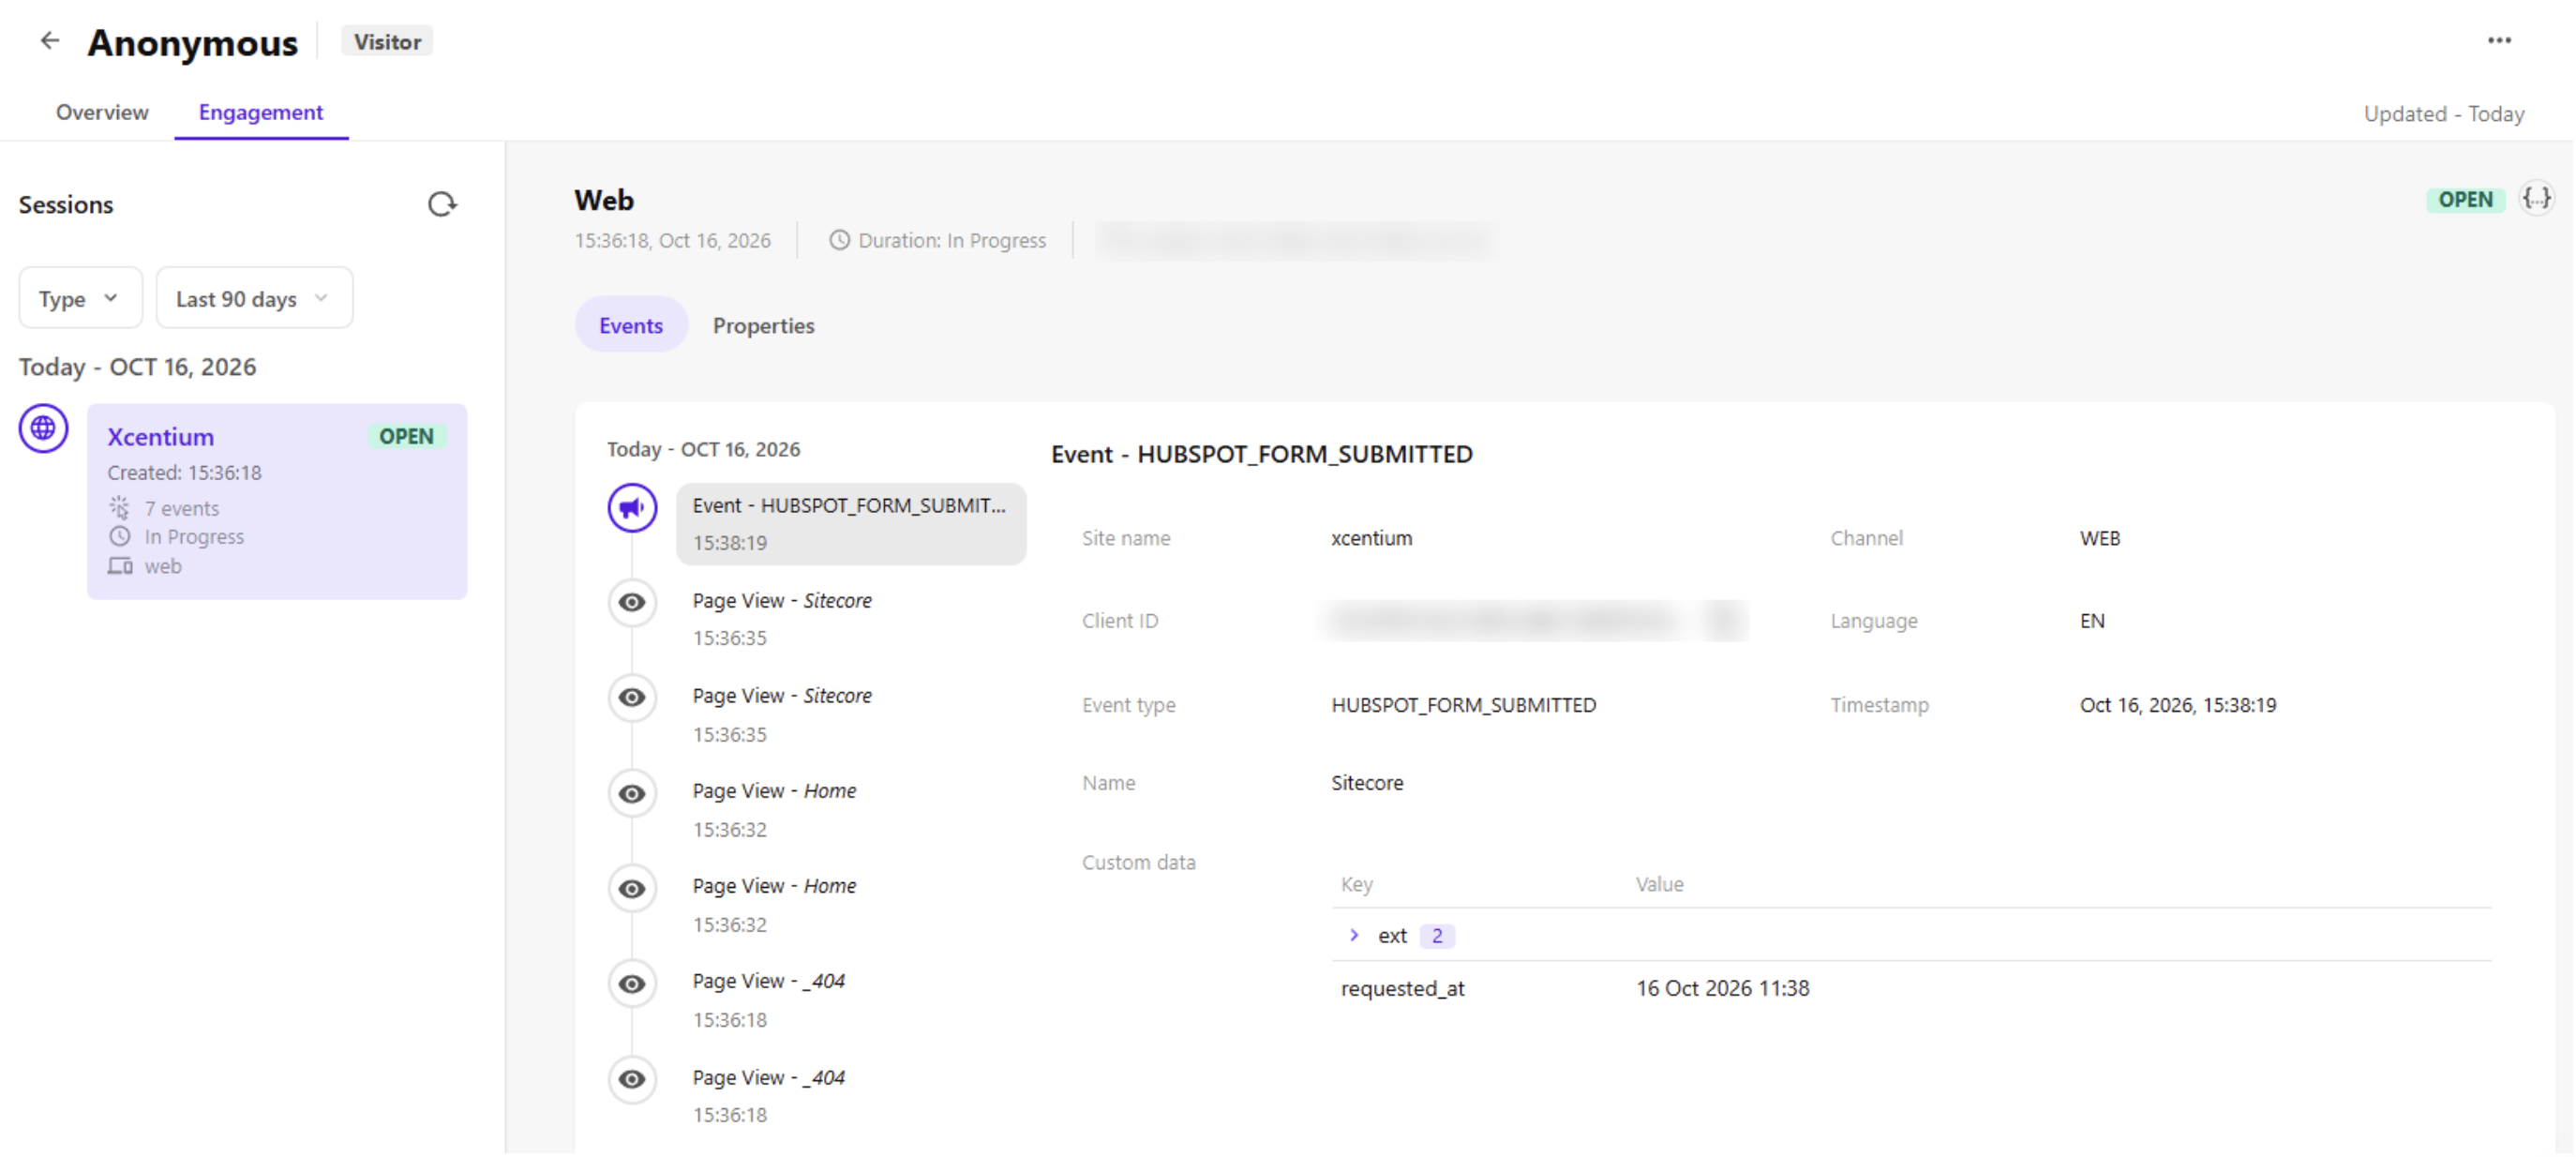
Task: Click eye icon for first Home page view
Action: click(632, 794)
